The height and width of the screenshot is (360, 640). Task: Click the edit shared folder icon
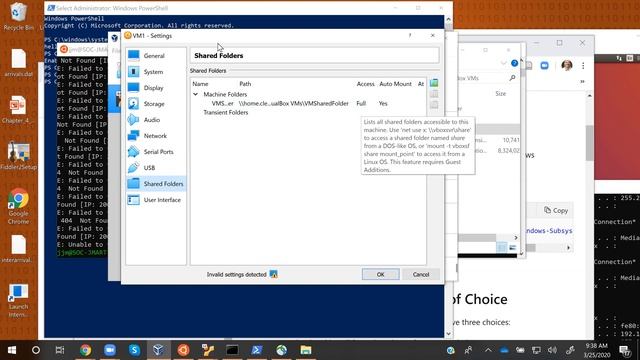pos(434,94)
